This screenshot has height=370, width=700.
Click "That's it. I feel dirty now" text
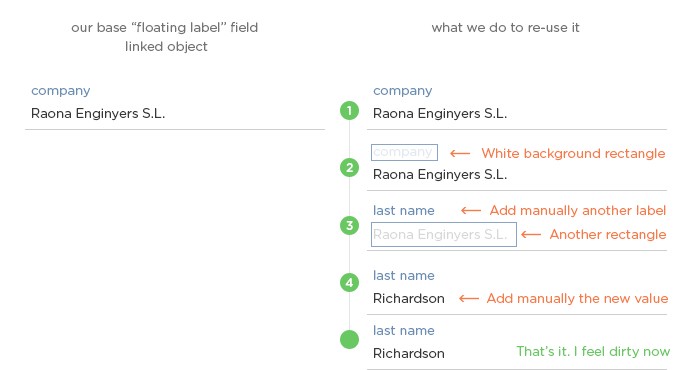click(593, 352)
